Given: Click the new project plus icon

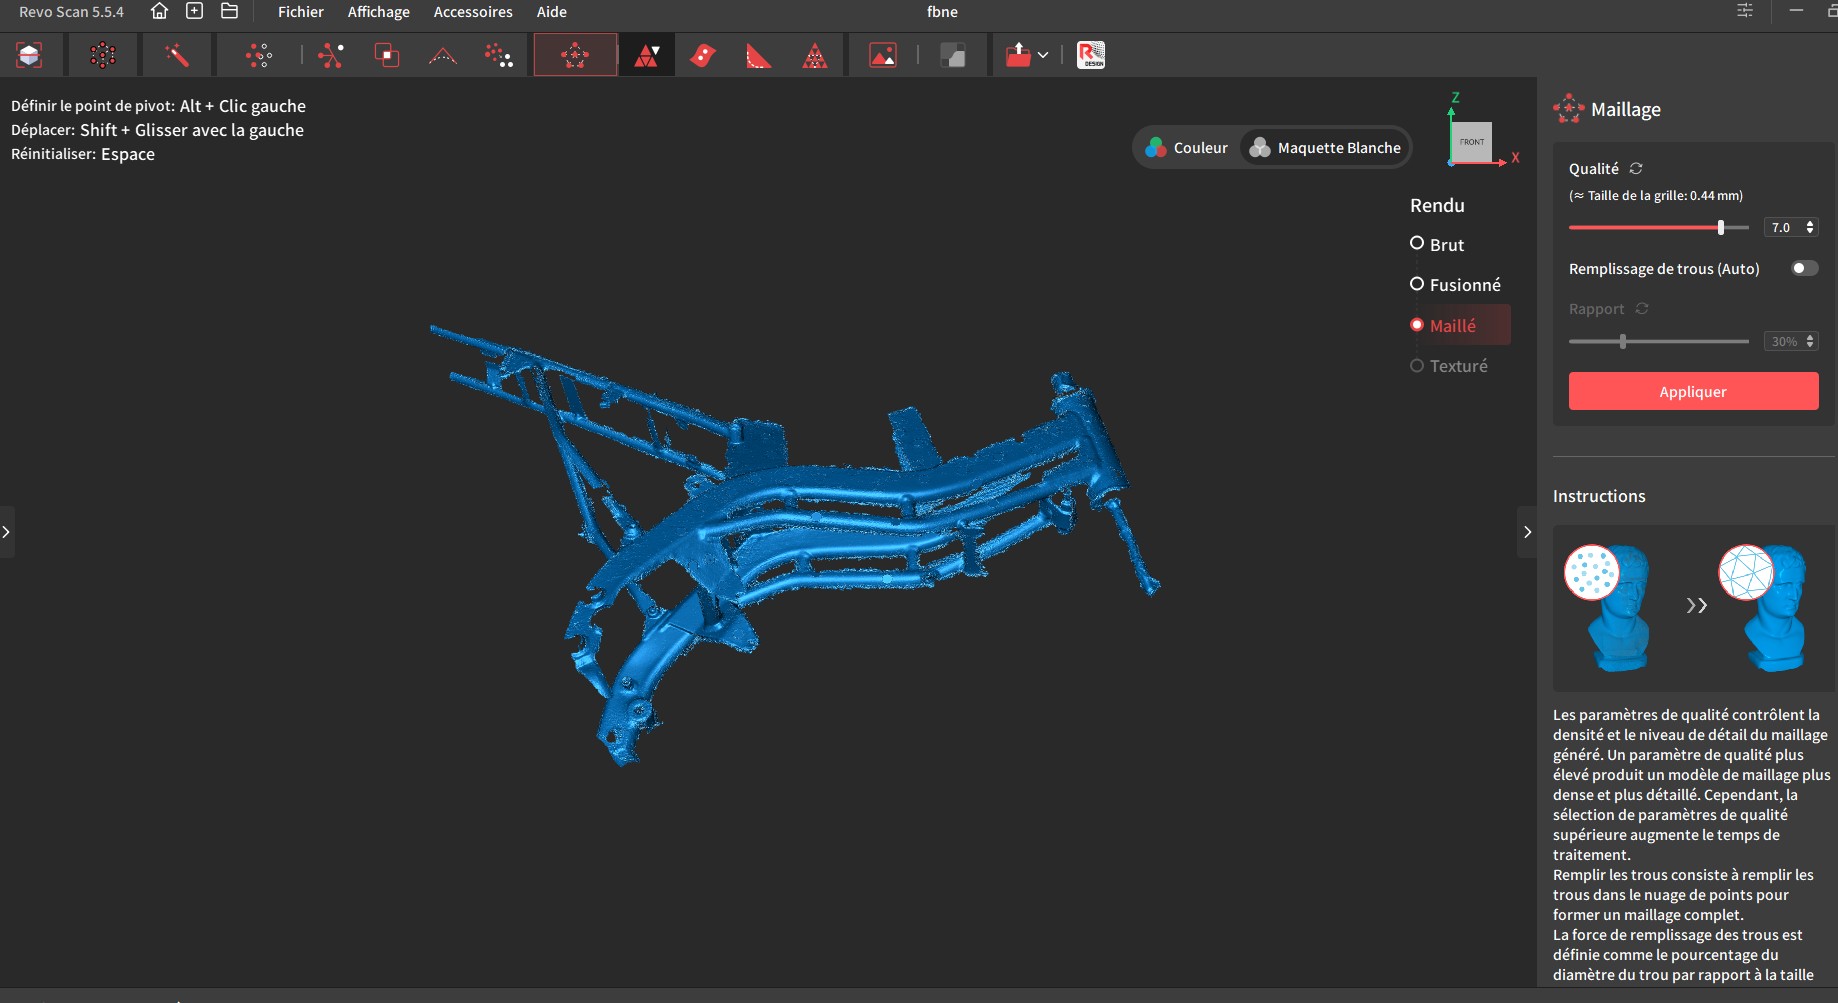Looking at the screenshot, I should click(194, 12).
